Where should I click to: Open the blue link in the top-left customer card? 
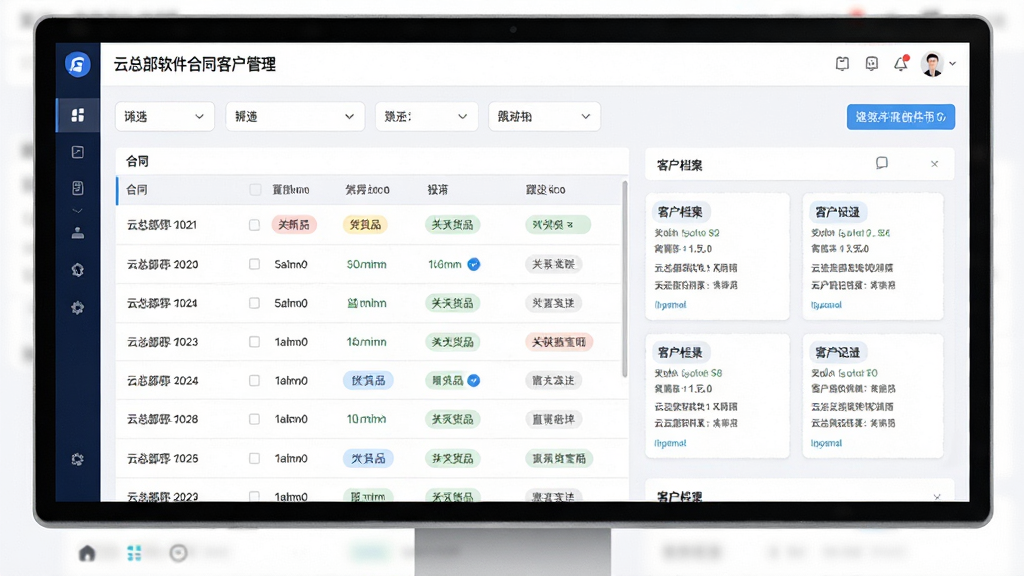[x=670, y=305]
